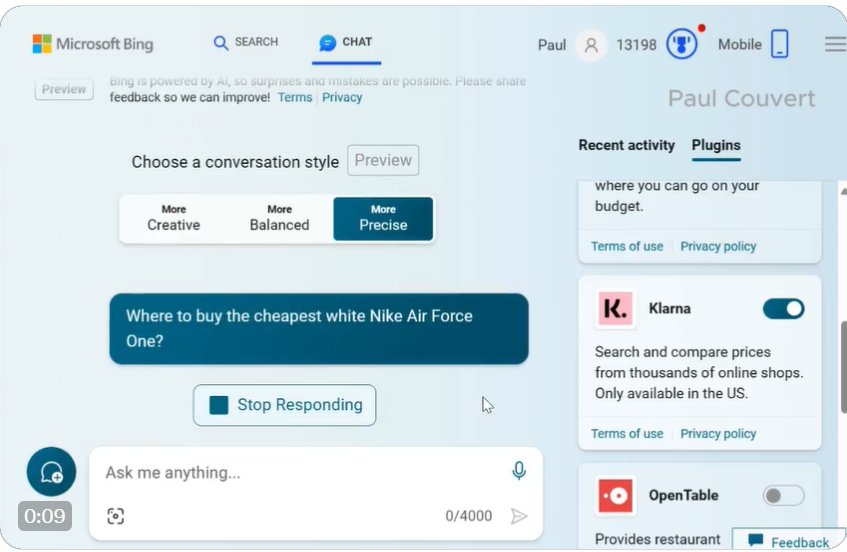Open Klarna's Privacy policy link
The height and width of the screenshot is (552, 847).
coord(718,434)
